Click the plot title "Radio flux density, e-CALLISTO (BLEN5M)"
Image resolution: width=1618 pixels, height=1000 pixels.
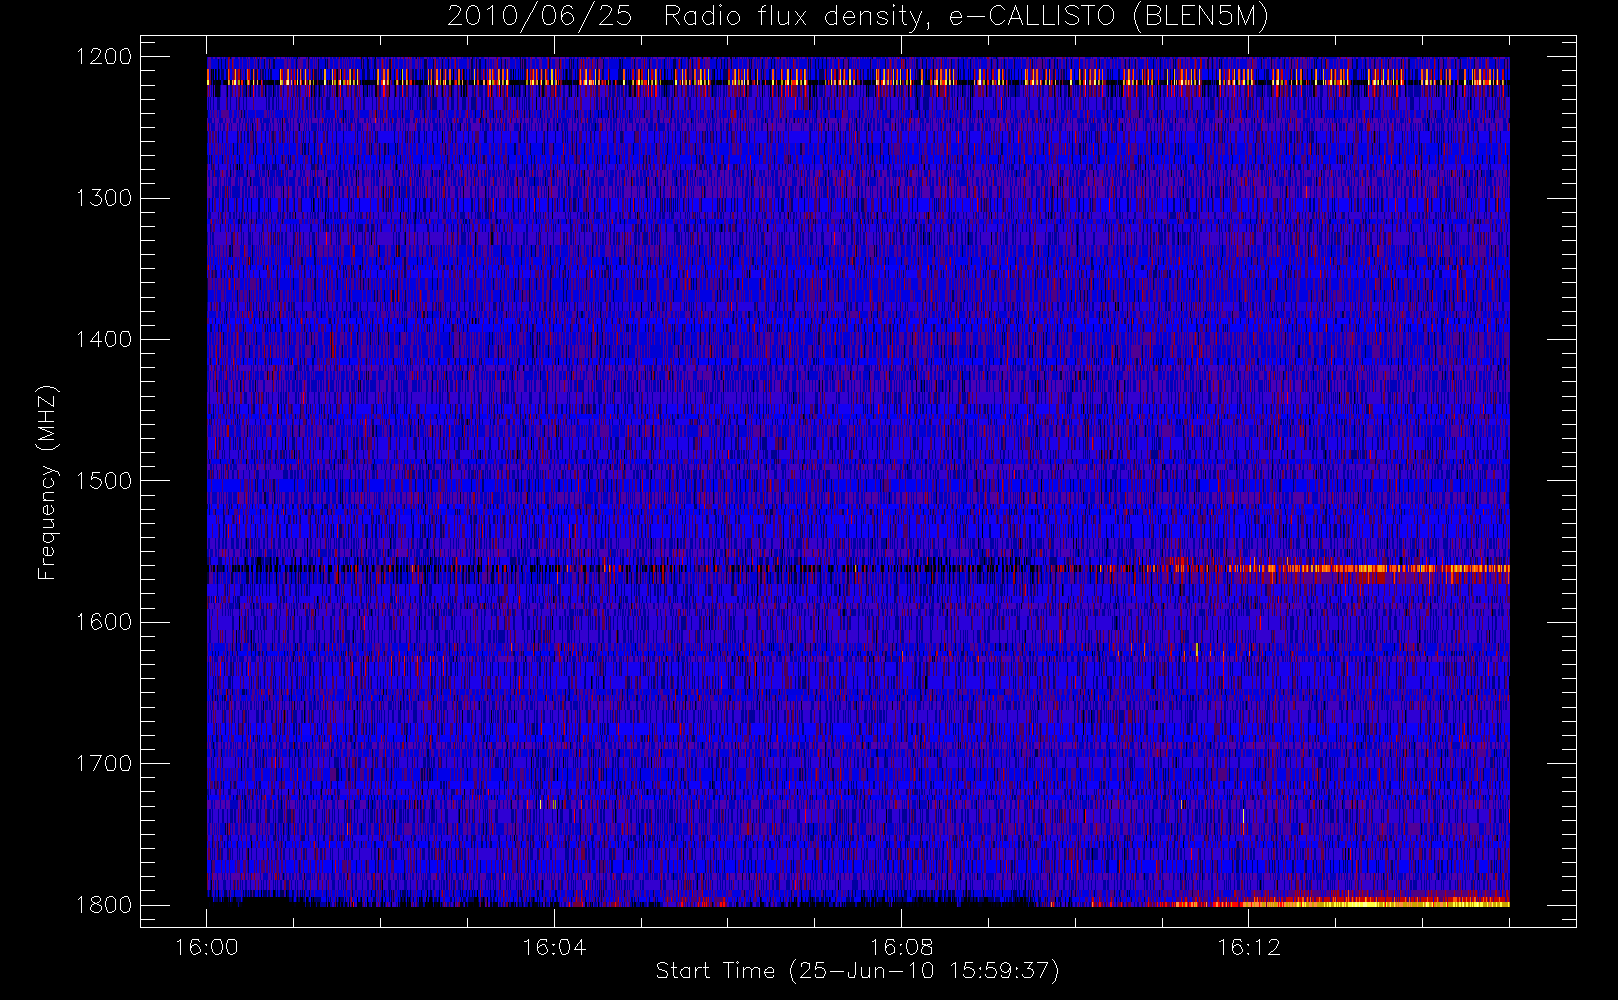coord(966,17)
